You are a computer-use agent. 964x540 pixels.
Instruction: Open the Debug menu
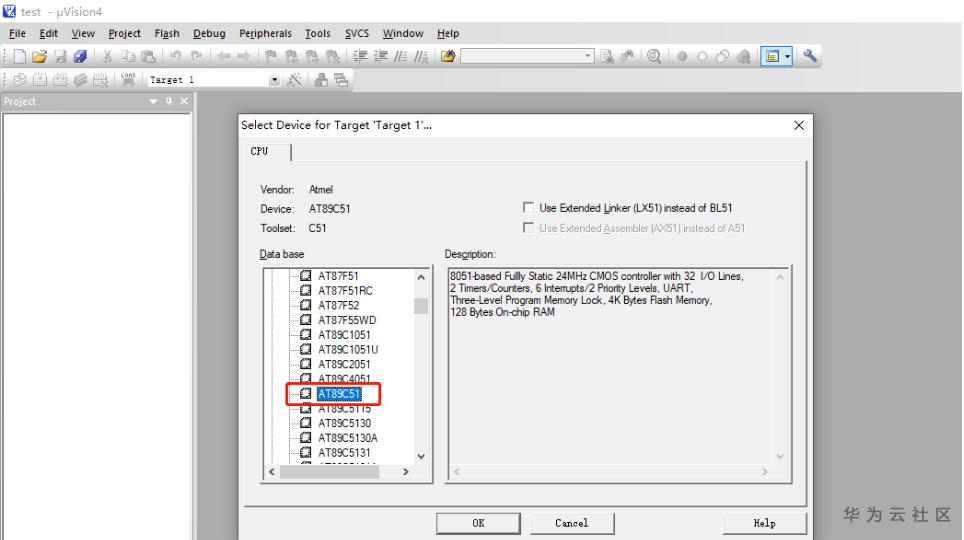pyautogui.click(x=209, y=33)
